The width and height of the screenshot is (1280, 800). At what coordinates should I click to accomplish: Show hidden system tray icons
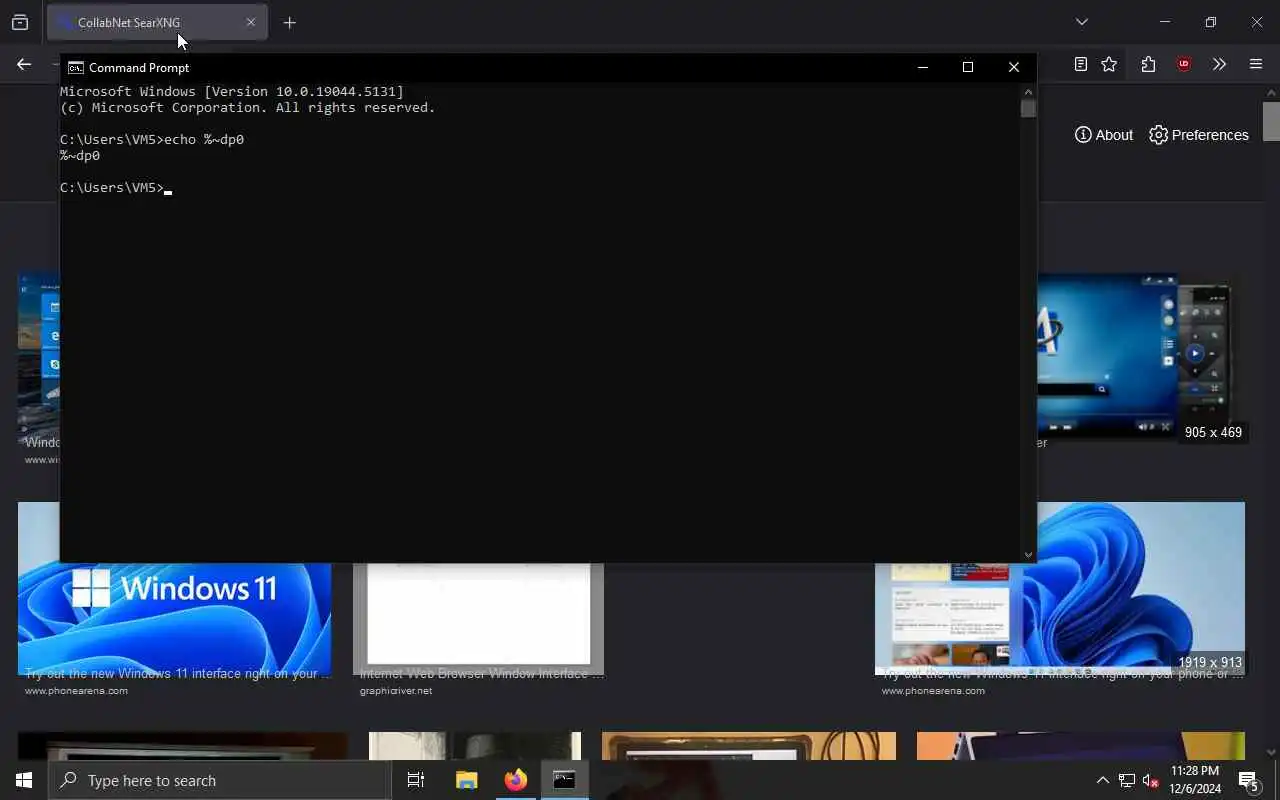tap(1102, 780)
